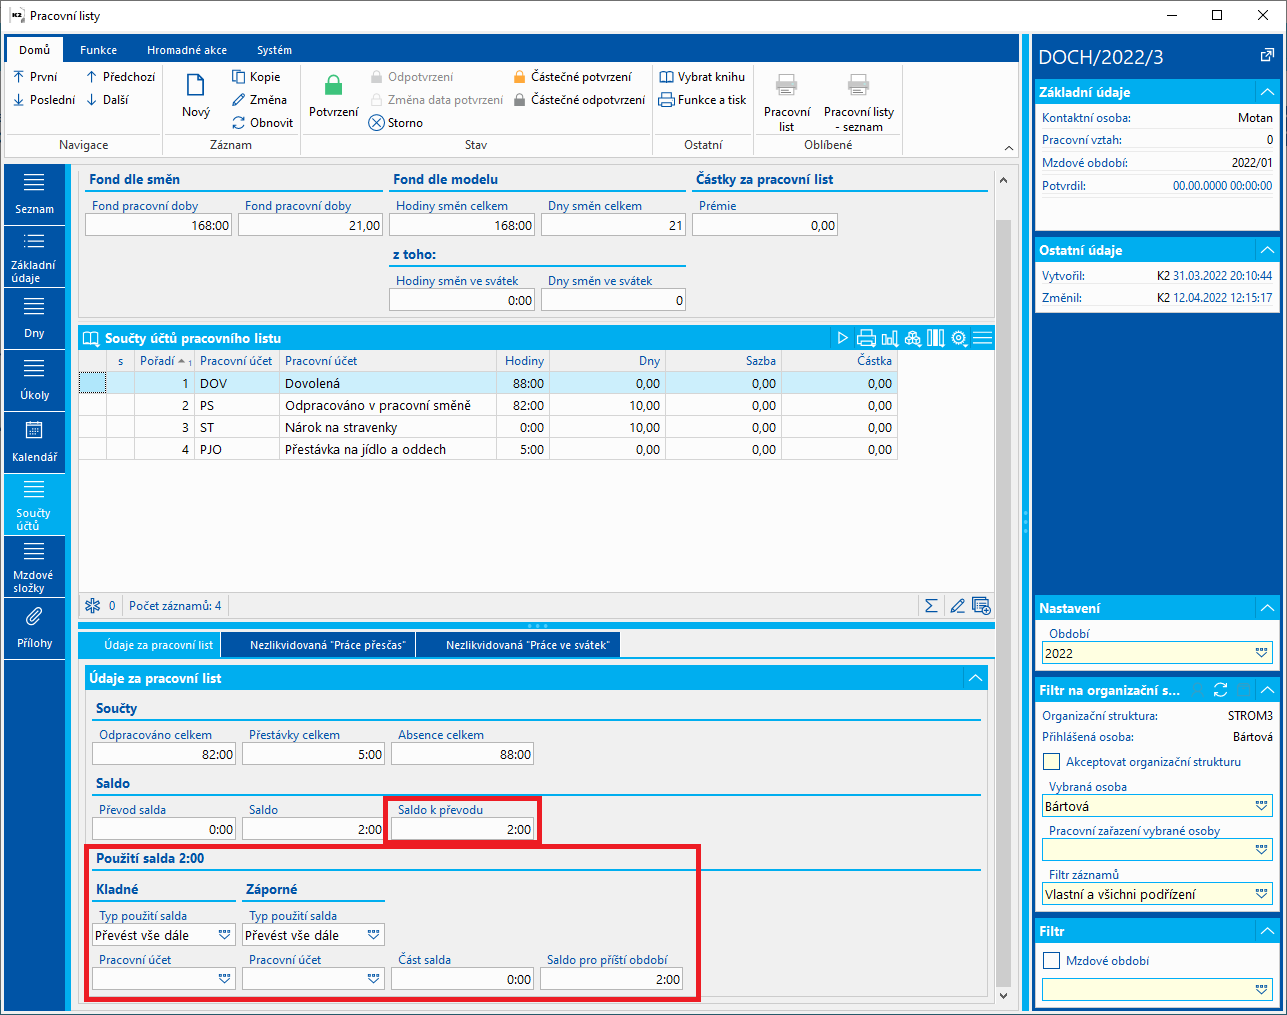Expand the Vybraná osoba Bártová dropdown
This screenshot has width=1287, height=1015.
click(1261, 806)
